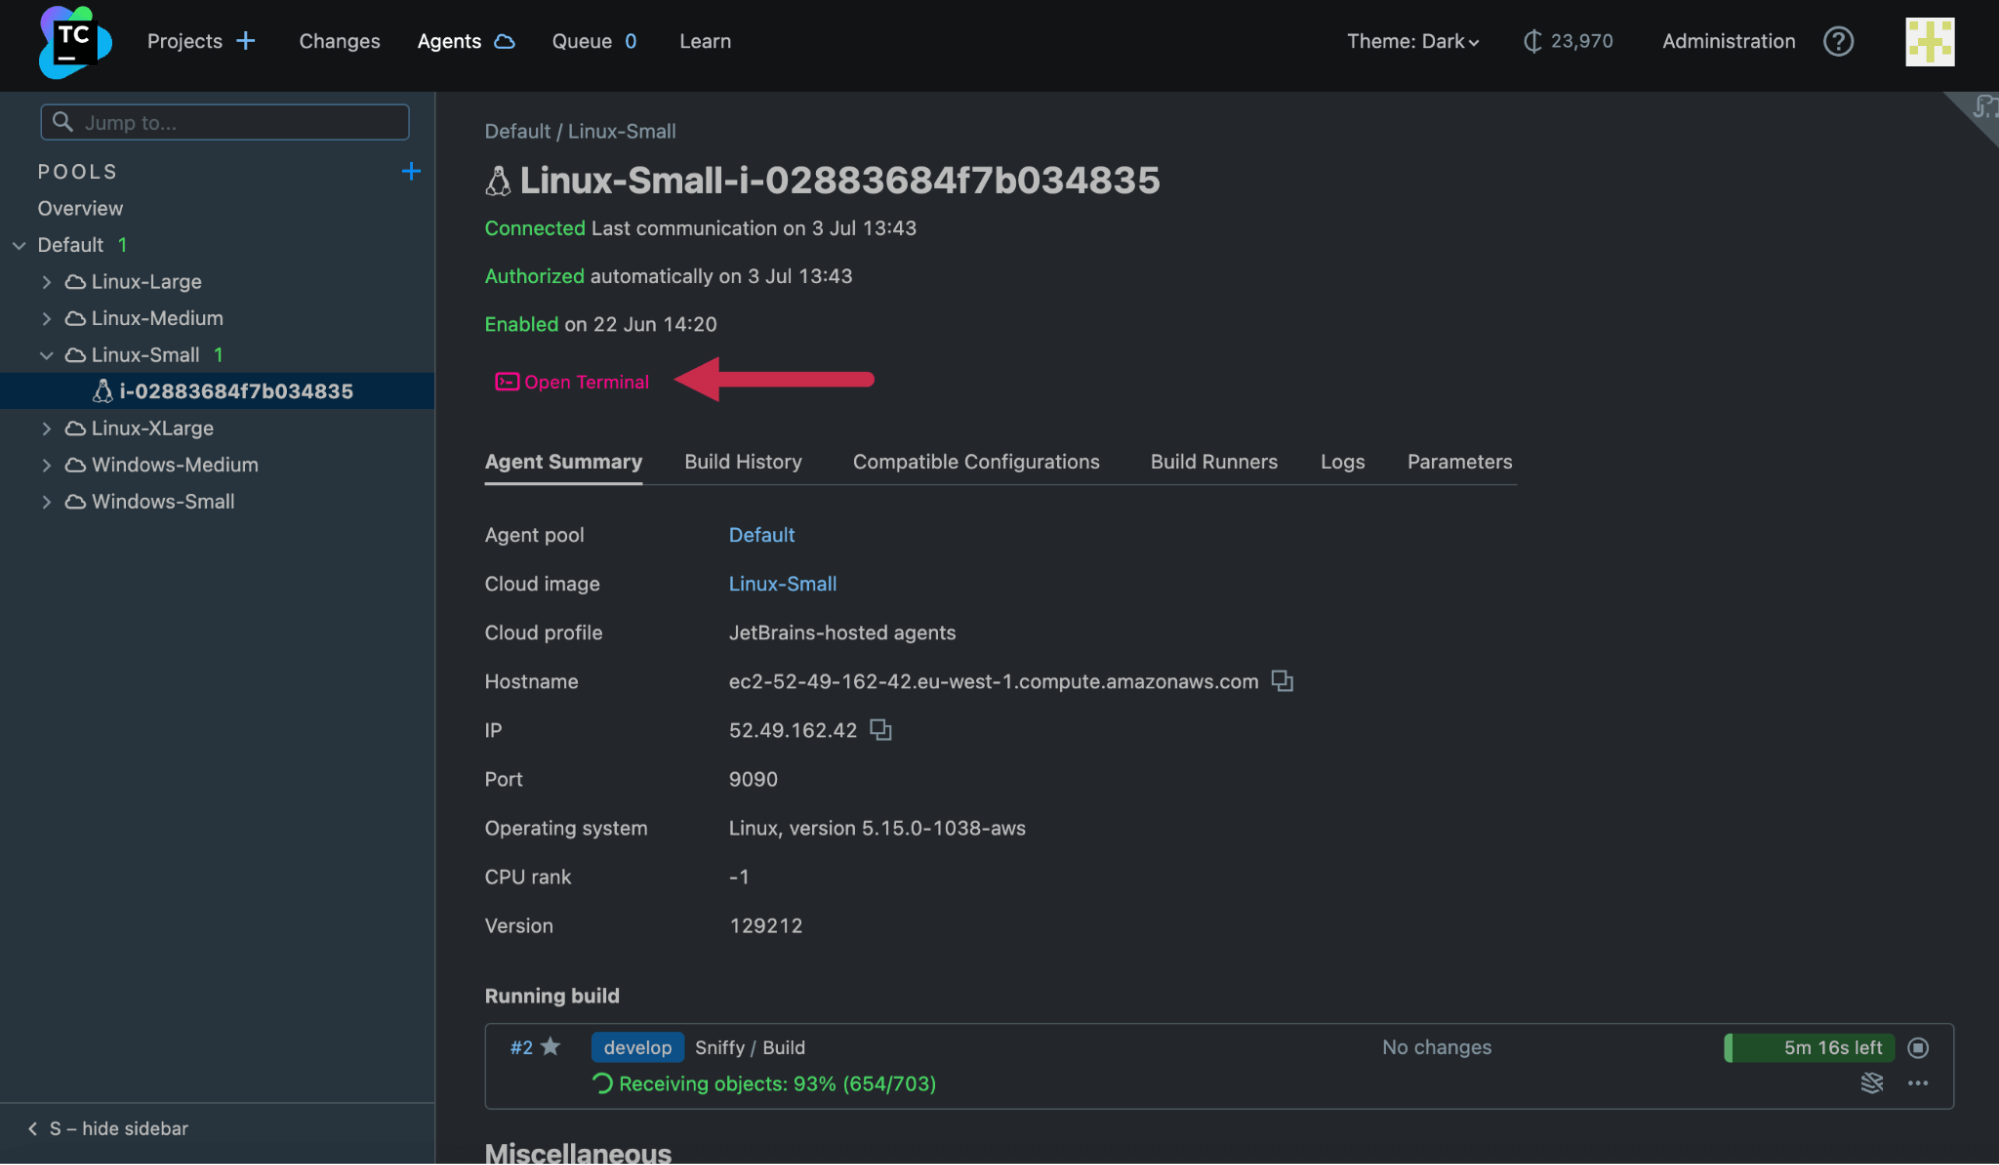The image size is (1999, 1165).
Task: Expand the Windows-Medium agent pool
Action: click(x=47, y=465)
